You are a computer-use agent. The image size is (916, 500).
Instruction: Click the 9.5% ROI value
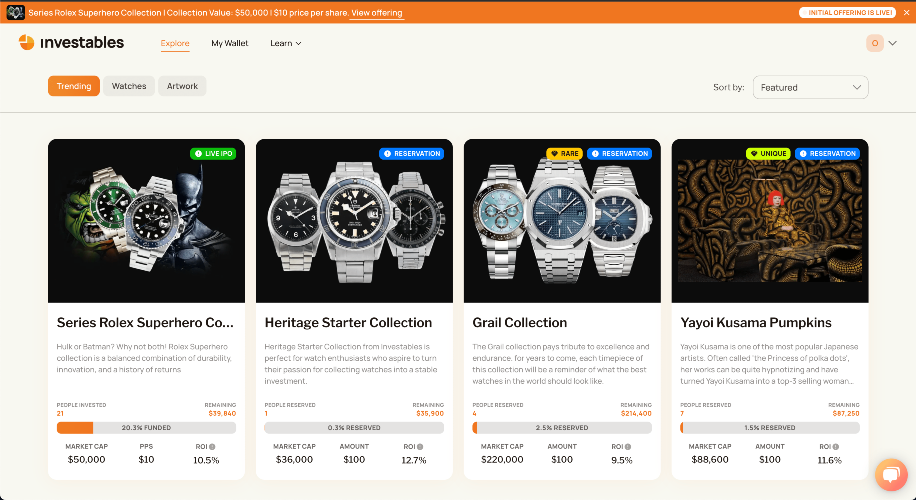tap(622, 460)
